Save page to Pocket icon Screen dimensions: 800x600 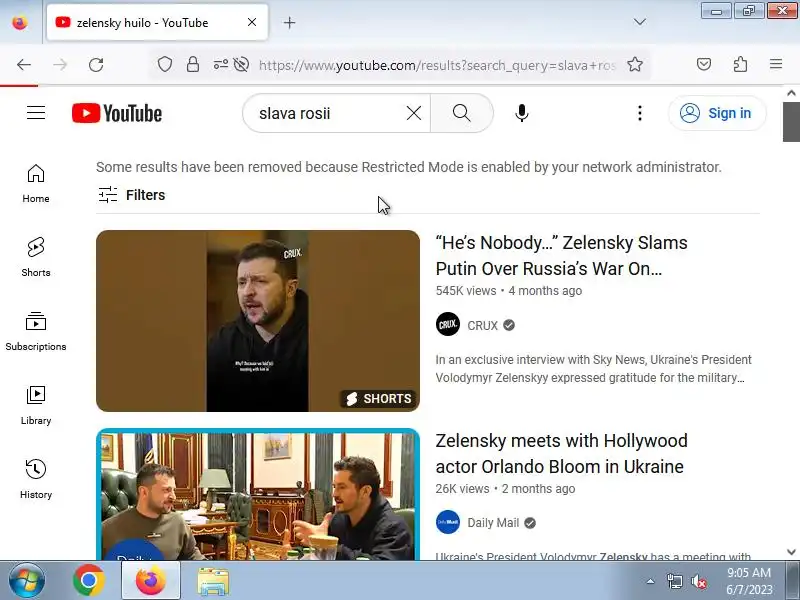(x=704, y=64)
